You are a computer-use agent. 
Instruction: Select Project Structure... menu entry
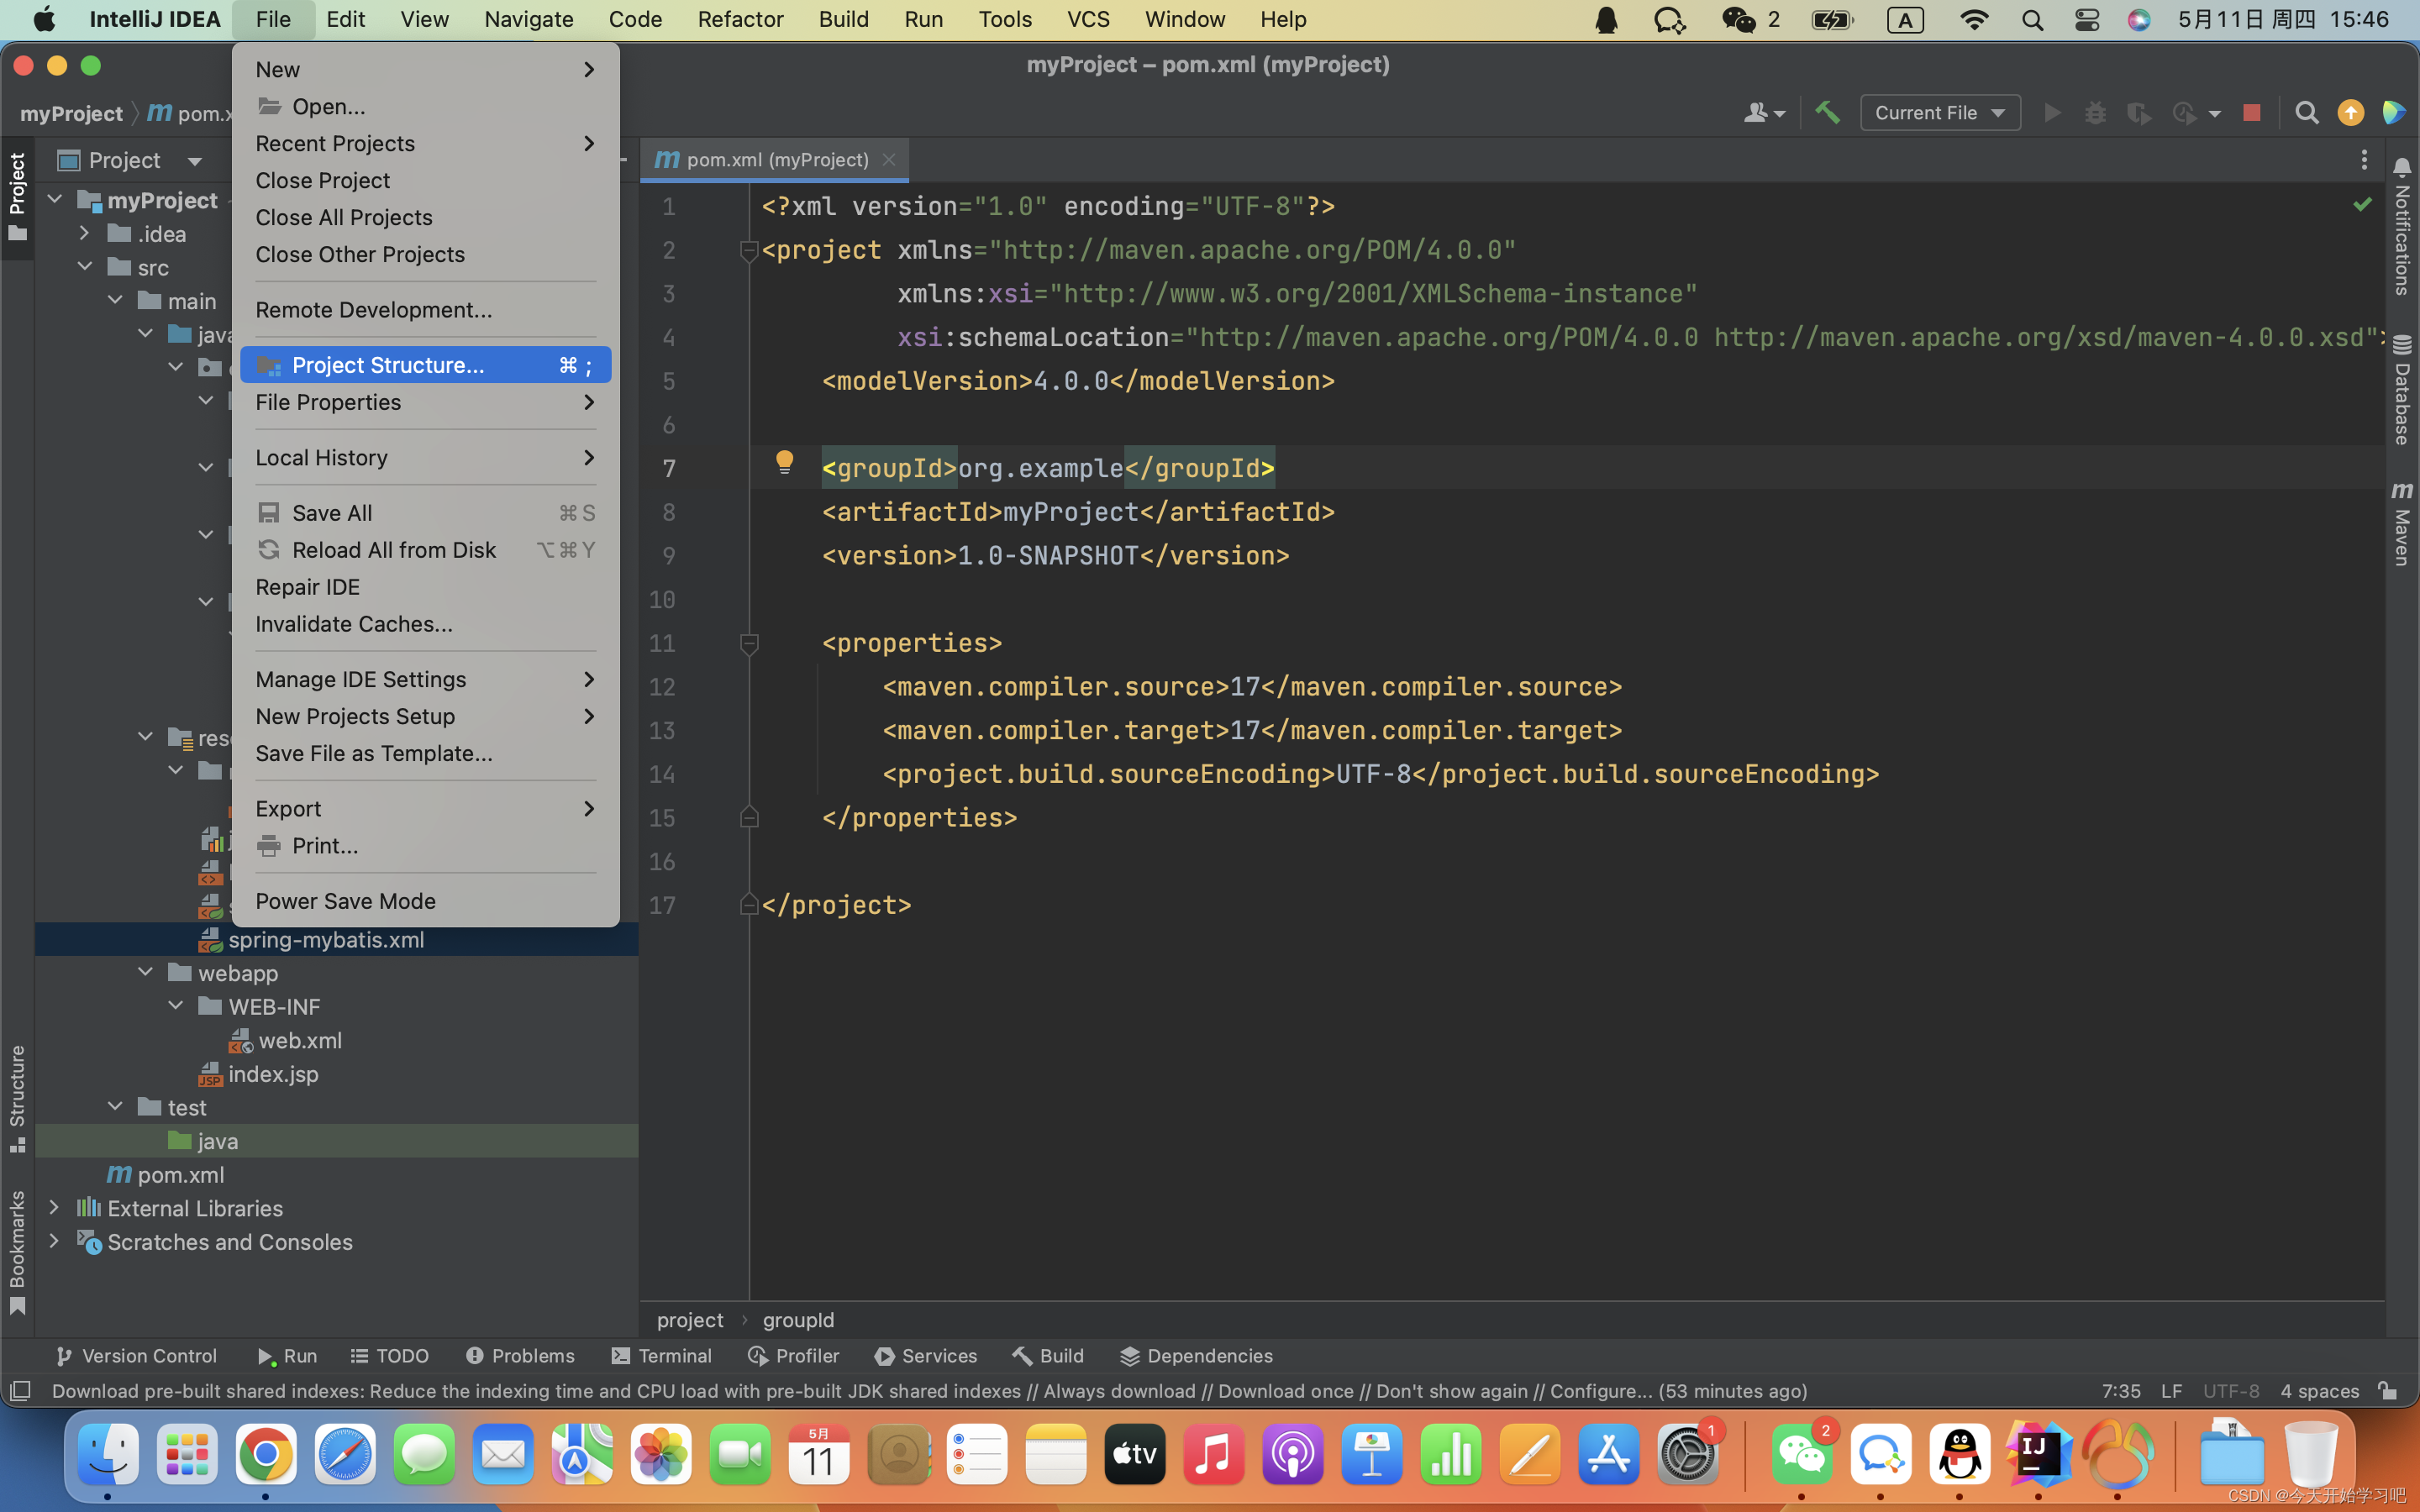click(425, 365)
